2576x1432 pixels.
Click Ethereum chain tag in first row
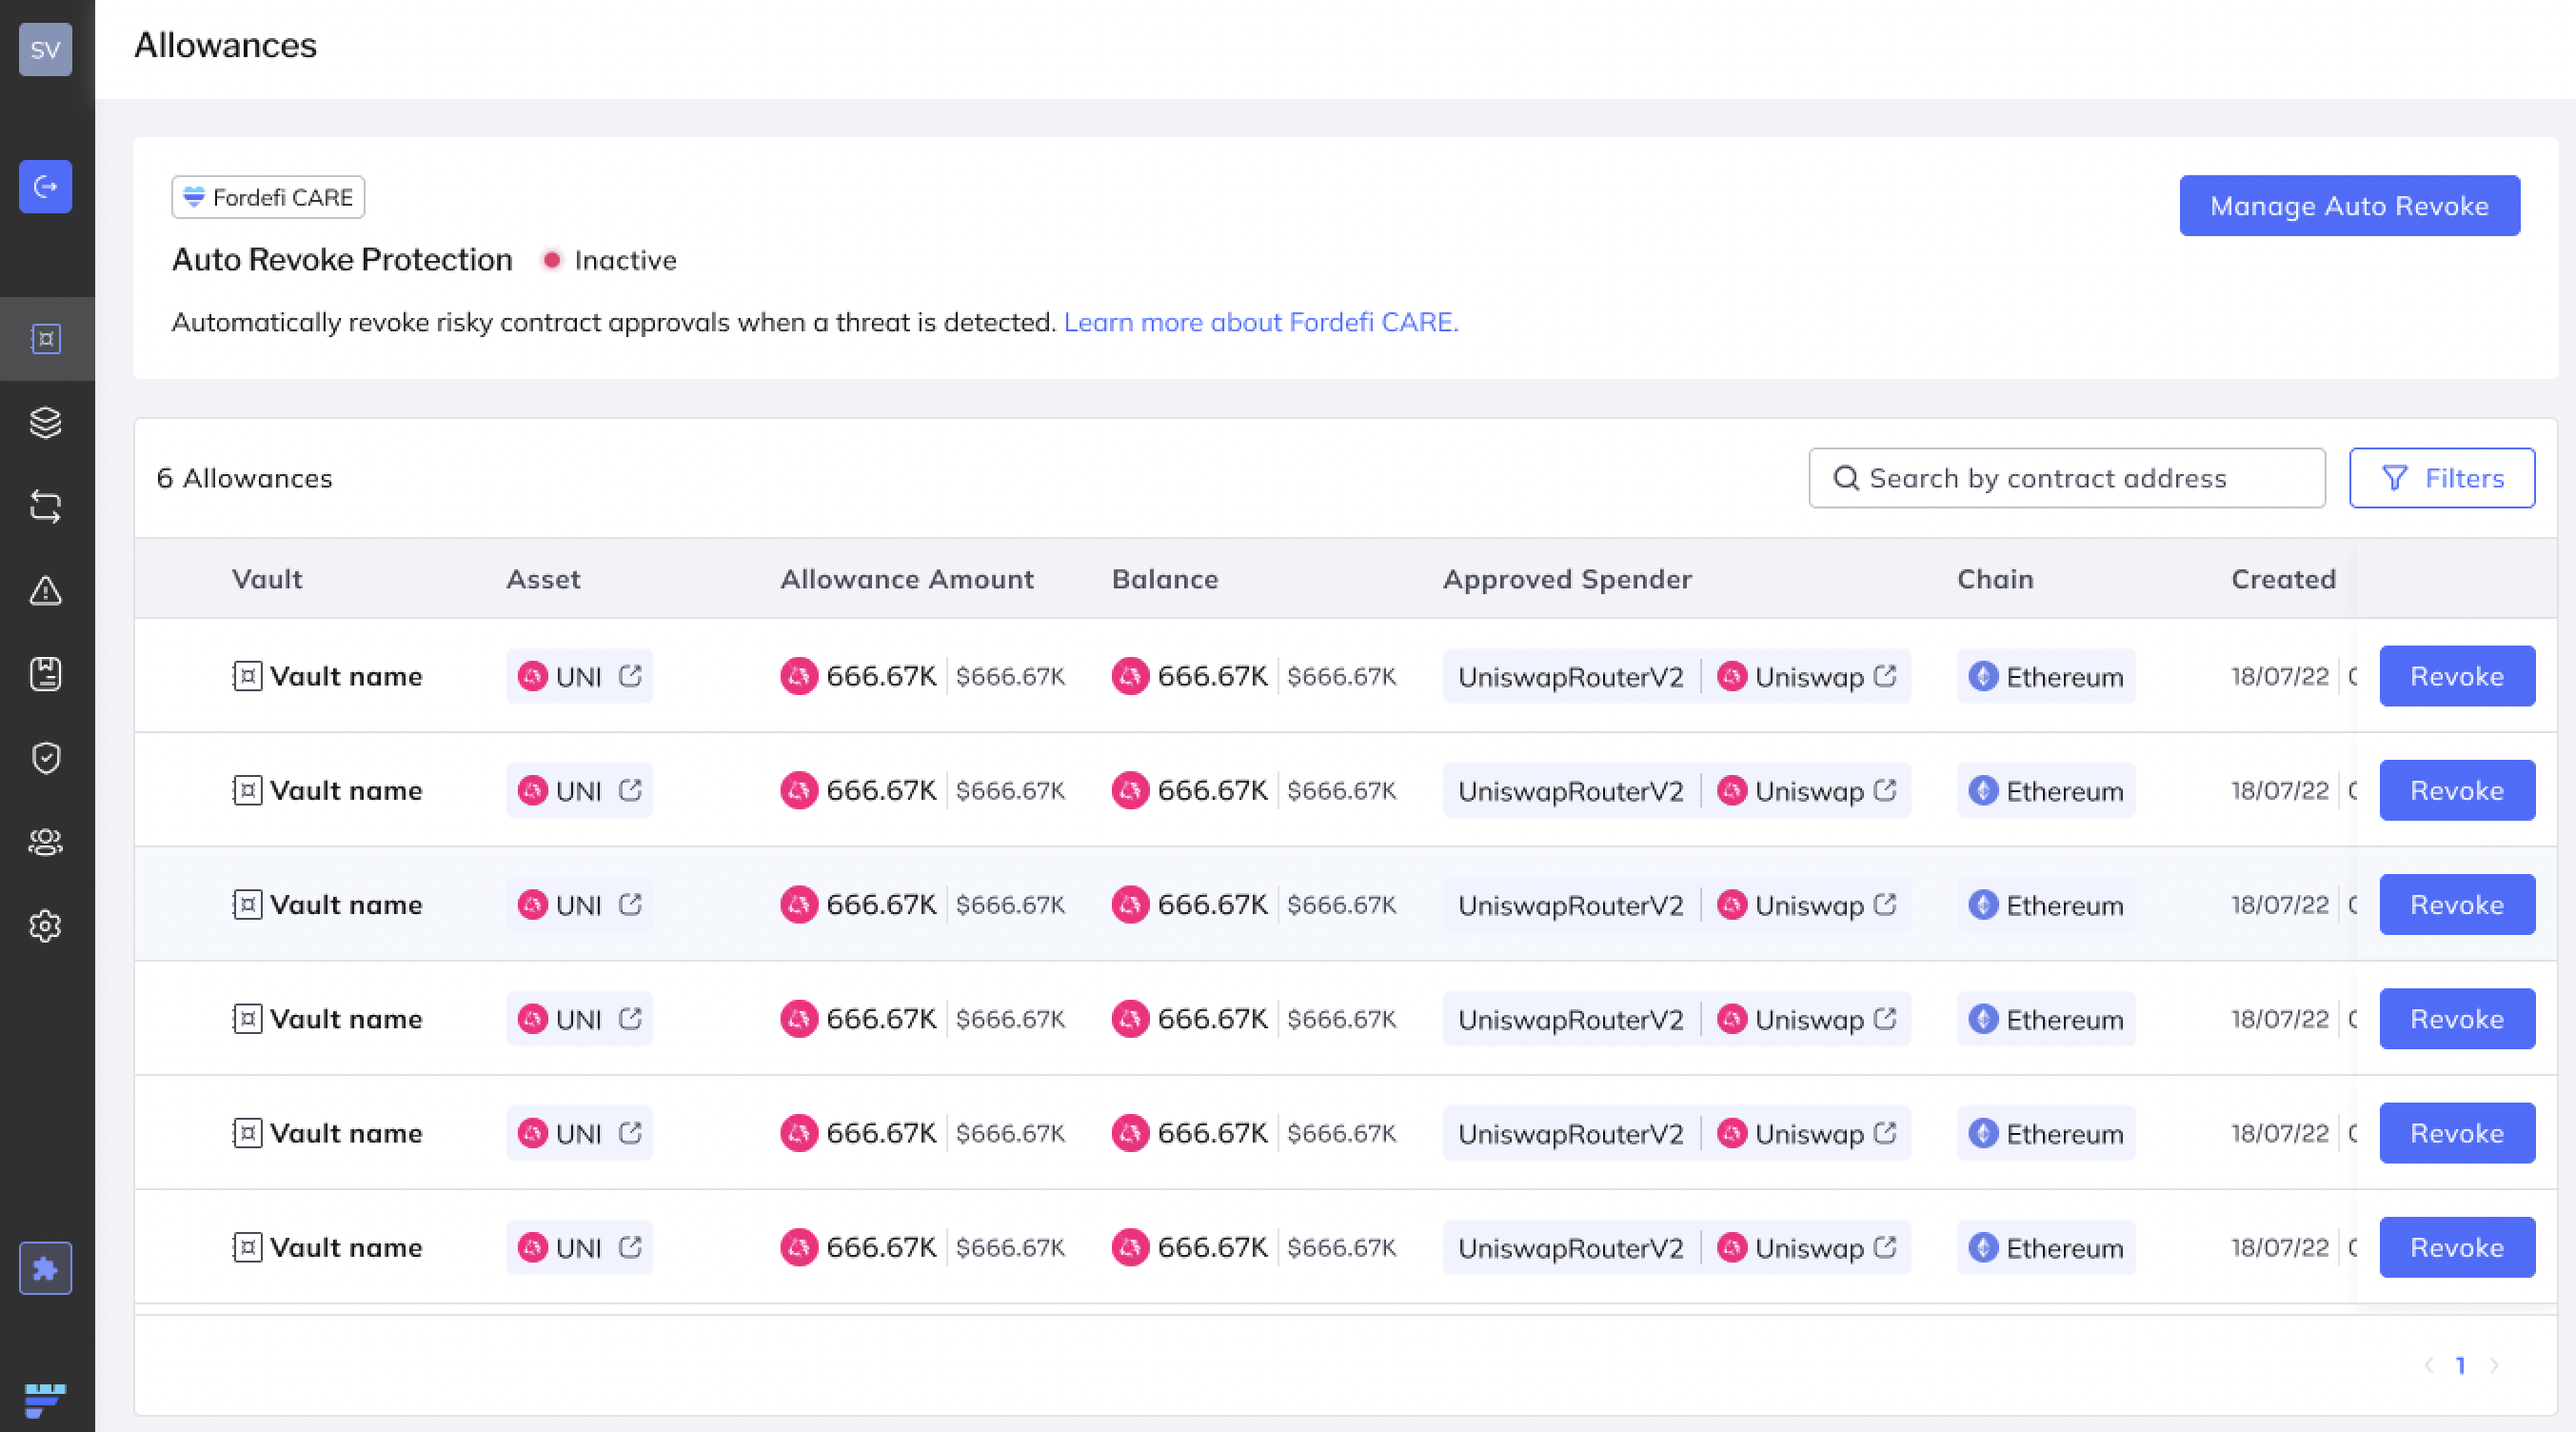(x=2046, y=676)
